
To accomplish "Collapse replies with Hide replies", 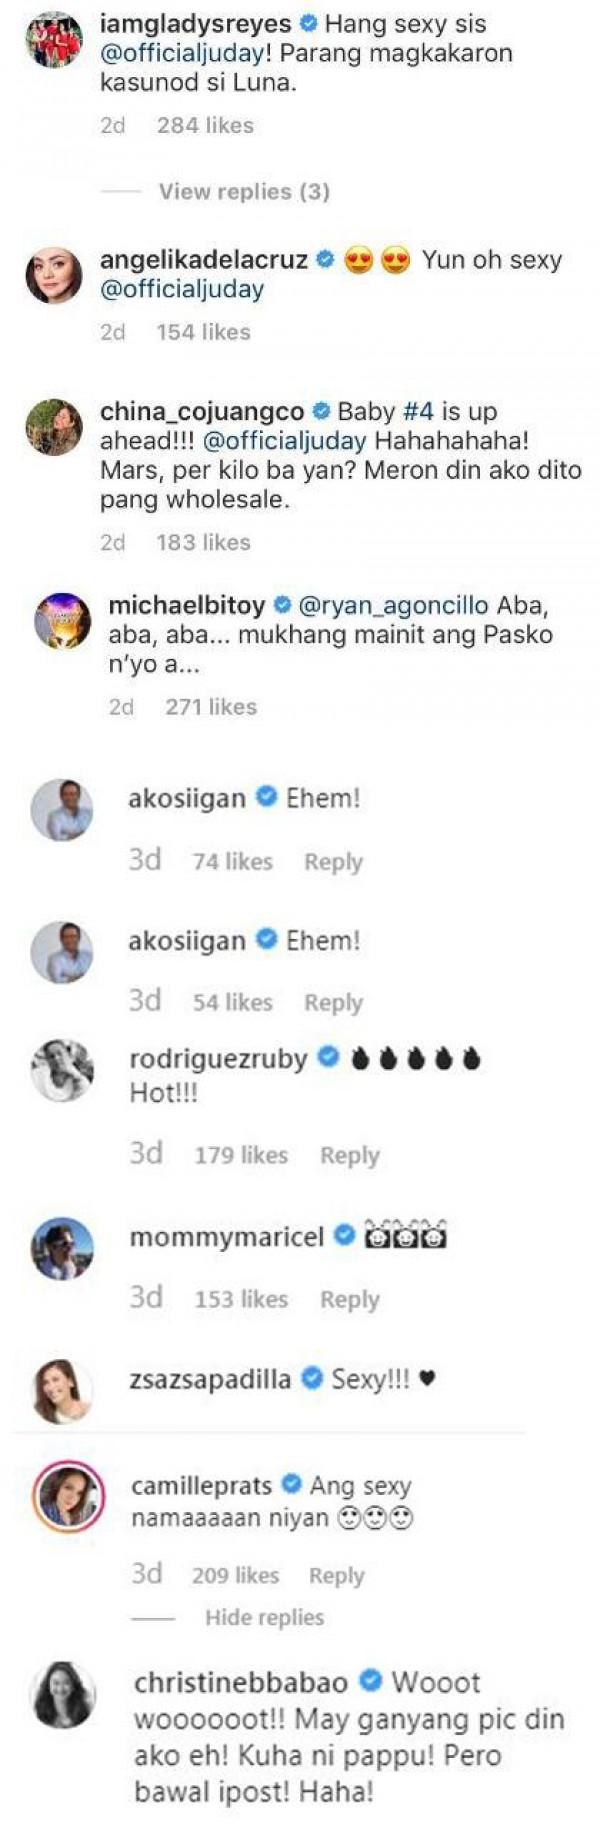I will [x=264, y=1617].
